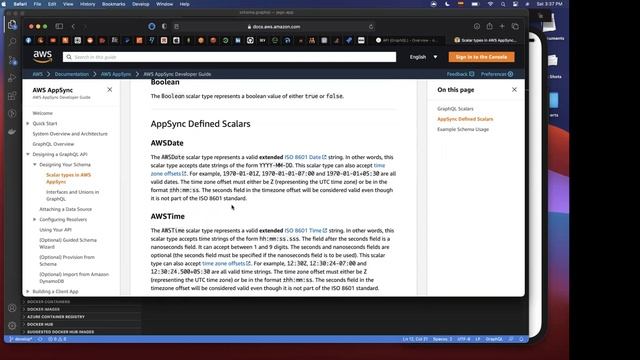The image size is (640, 360).
Task: Collapse Designing Your Schema subsection
Action: (35, 164)
